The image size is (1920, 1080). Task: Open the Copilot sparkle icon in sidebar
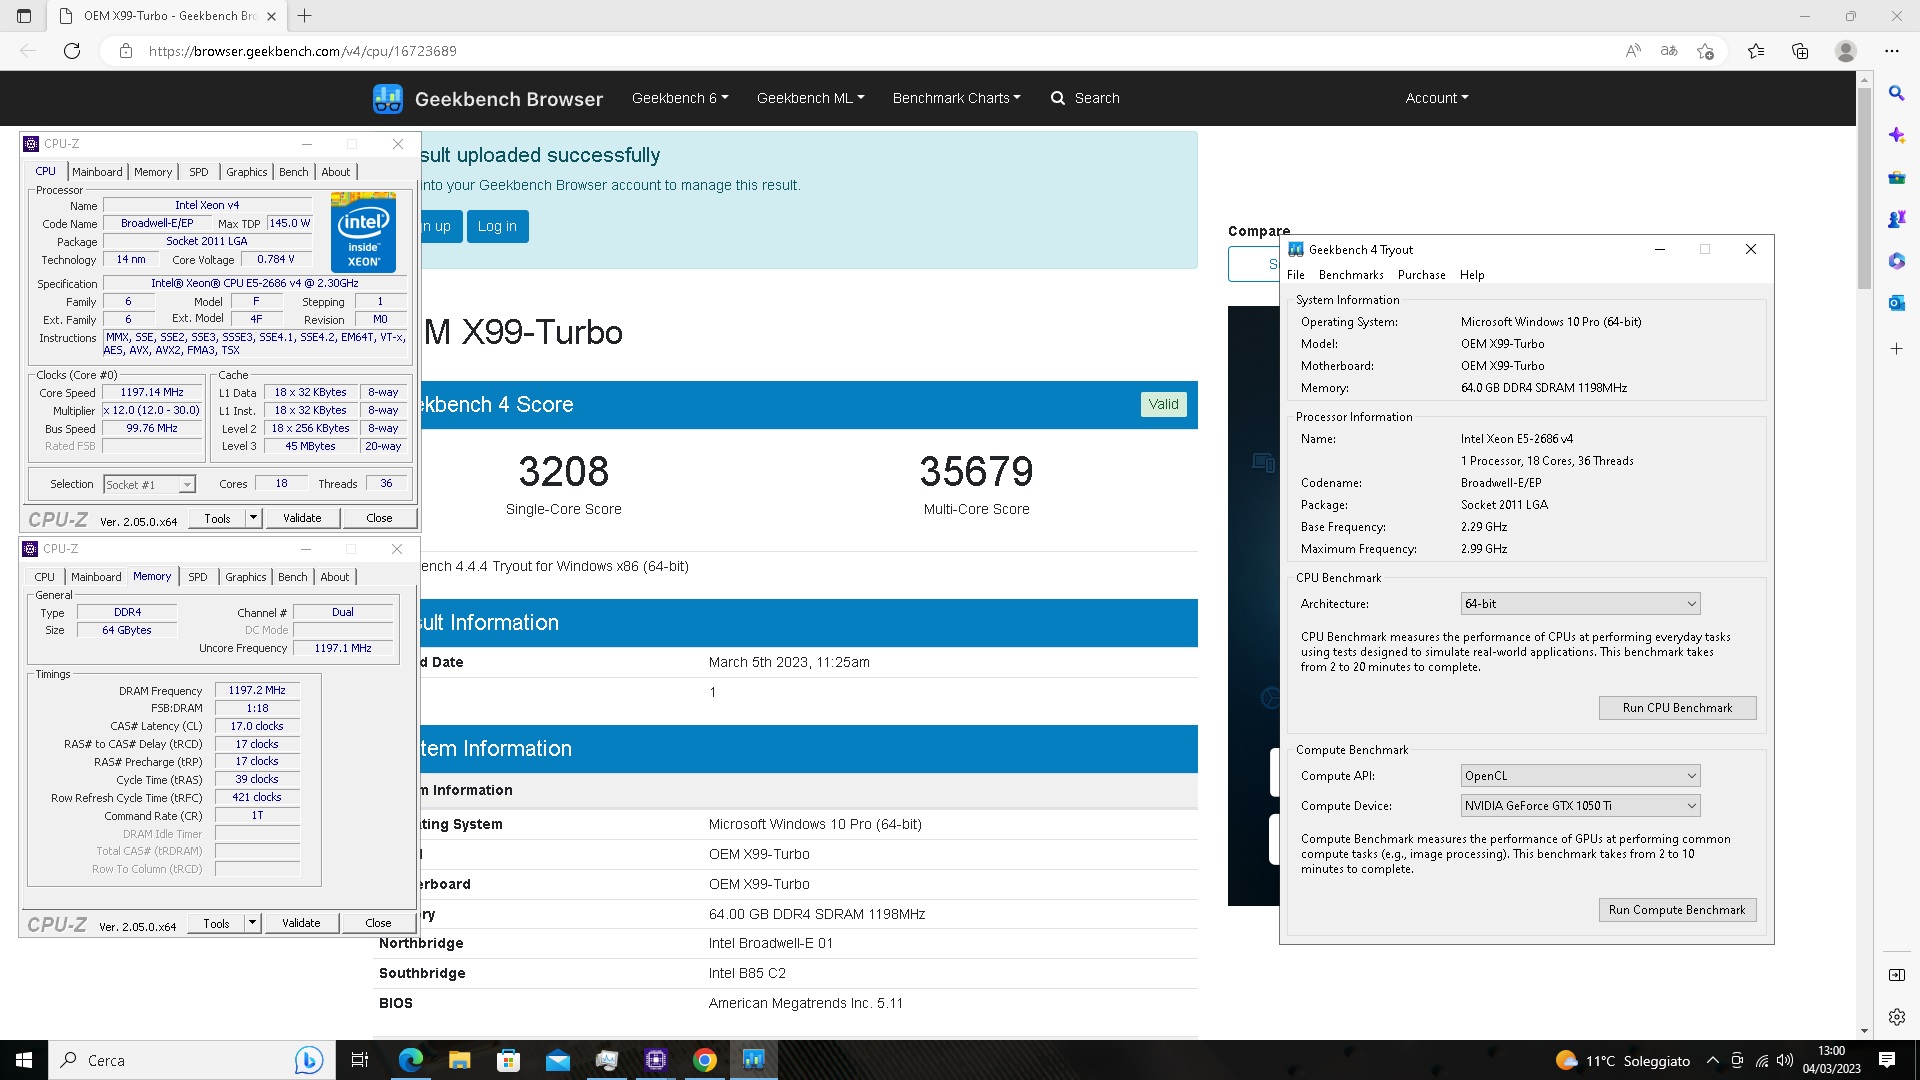1896,135
